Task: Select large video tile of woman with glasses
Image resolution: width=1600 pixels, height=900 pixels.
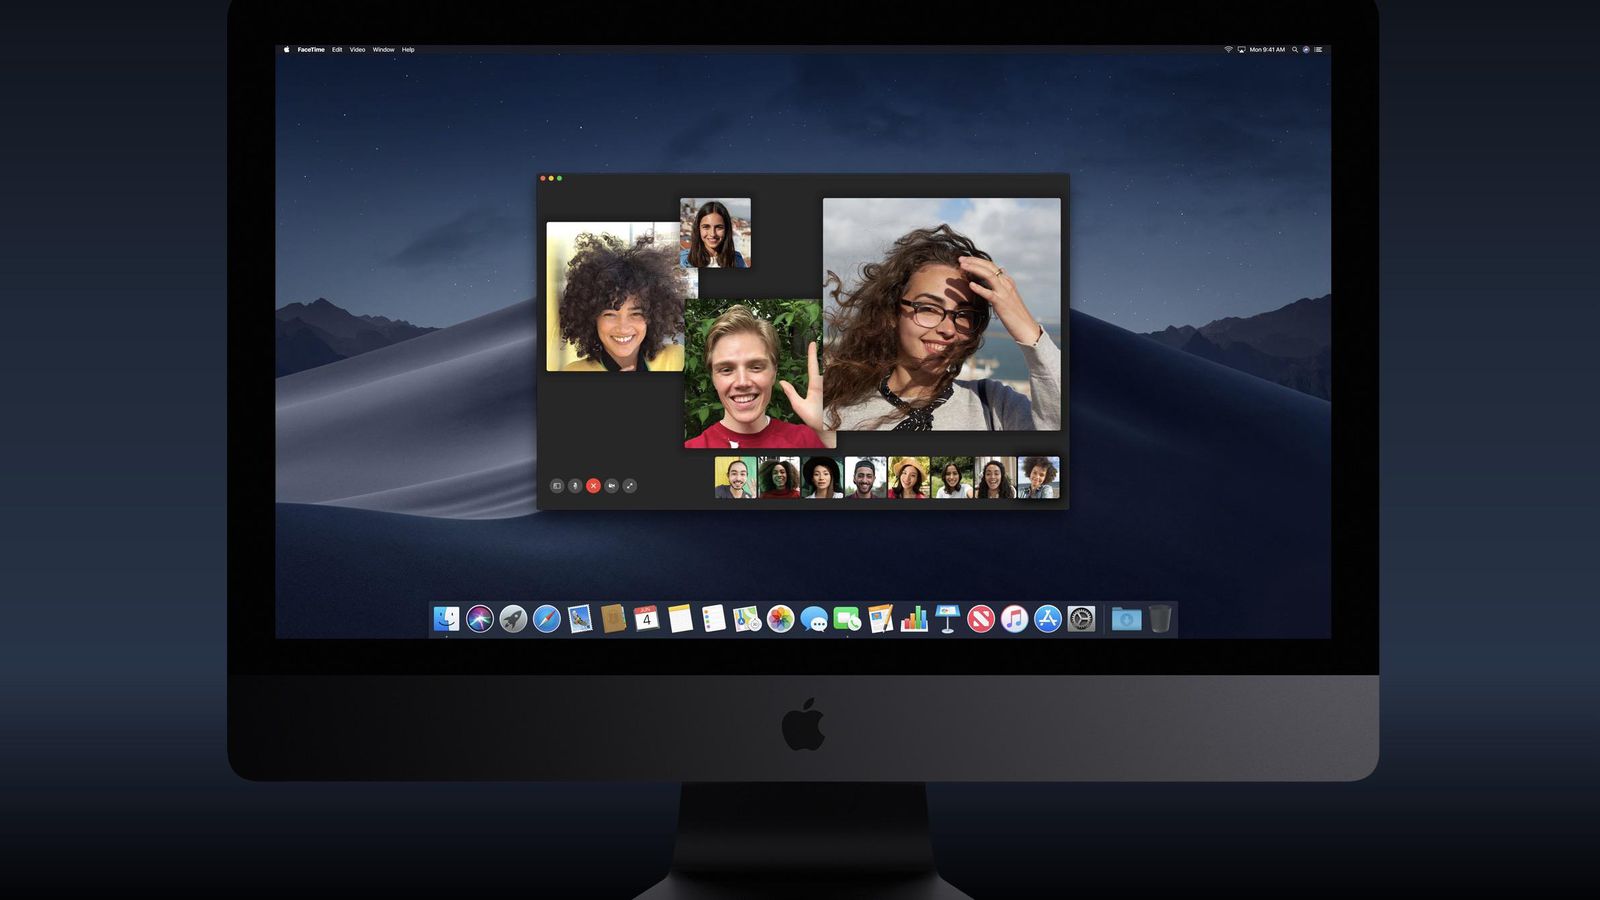Action: 942,314
